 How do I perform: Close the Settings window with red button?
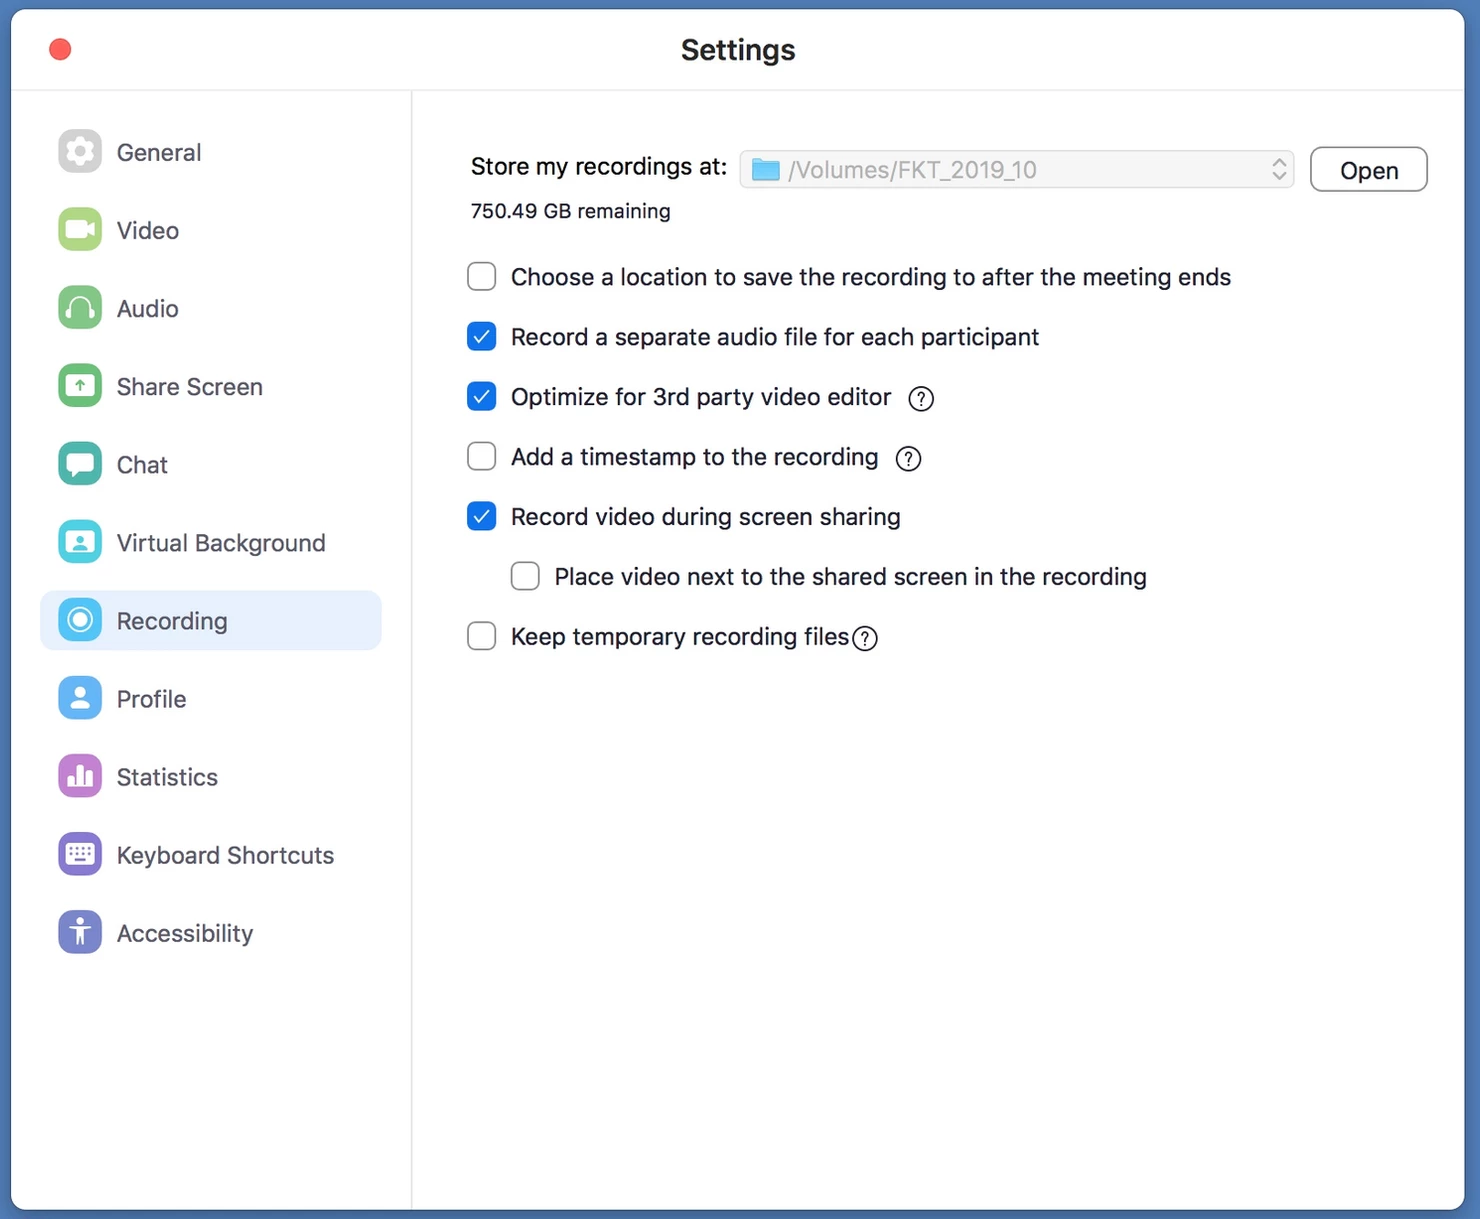coord(60,49)
